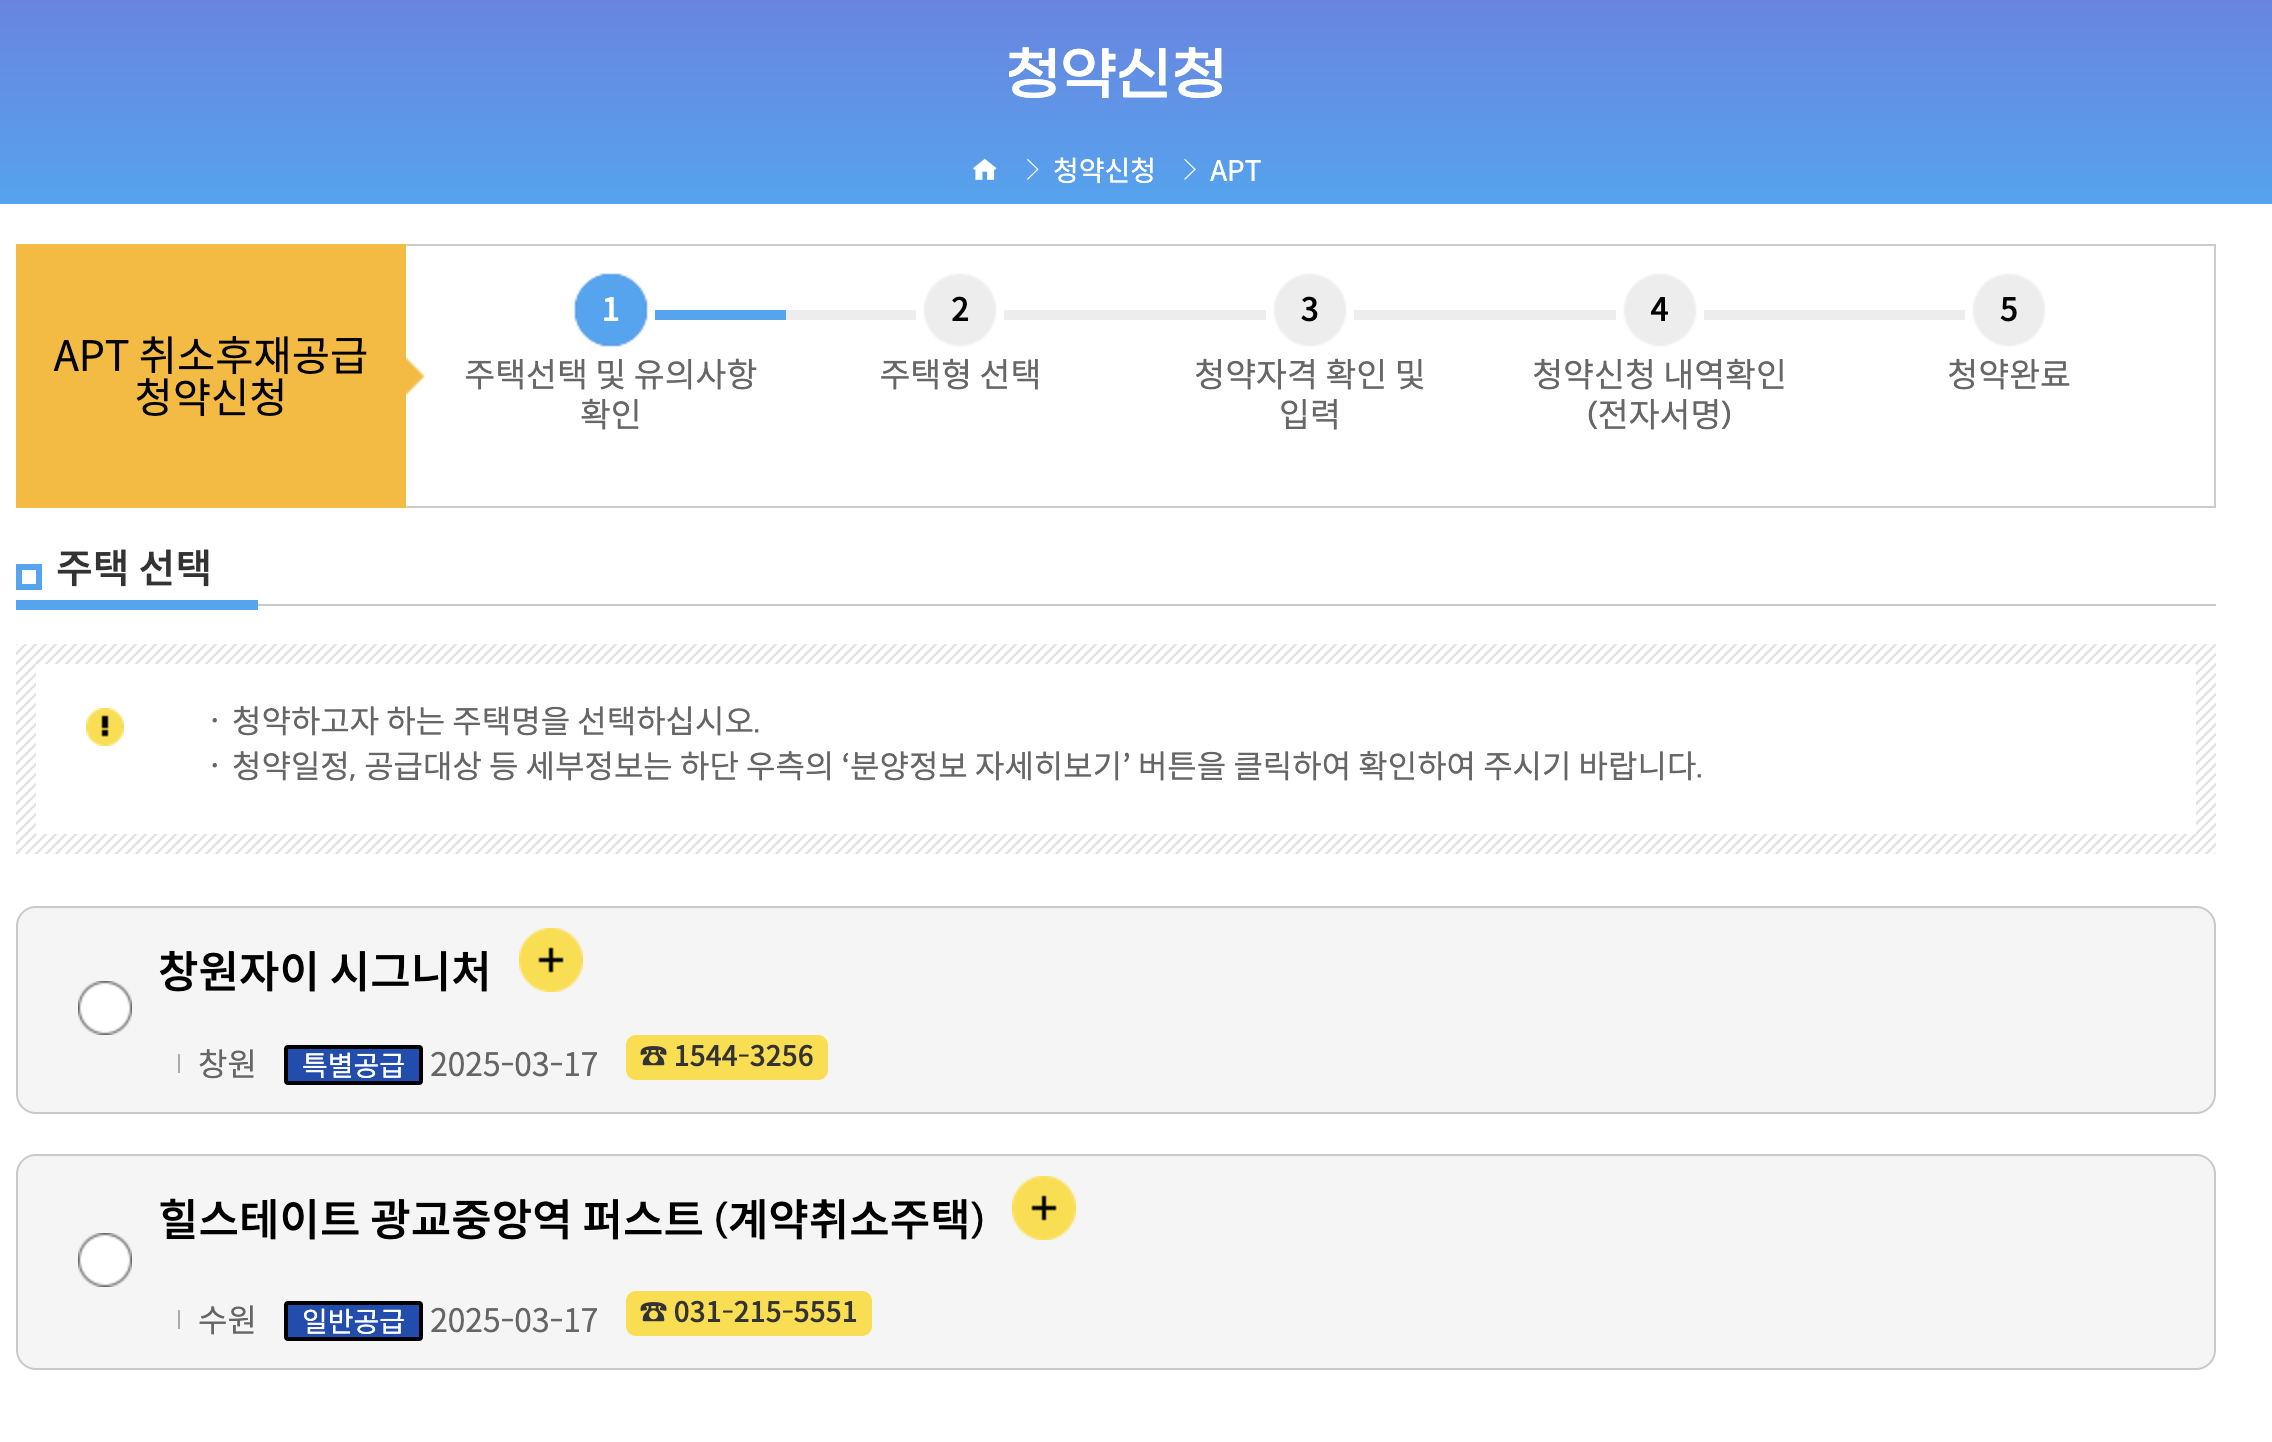
Task: Expand details plus icon for 힐스테이트 광교중앙역 퍼스트
Action: pos(1044,1208)
